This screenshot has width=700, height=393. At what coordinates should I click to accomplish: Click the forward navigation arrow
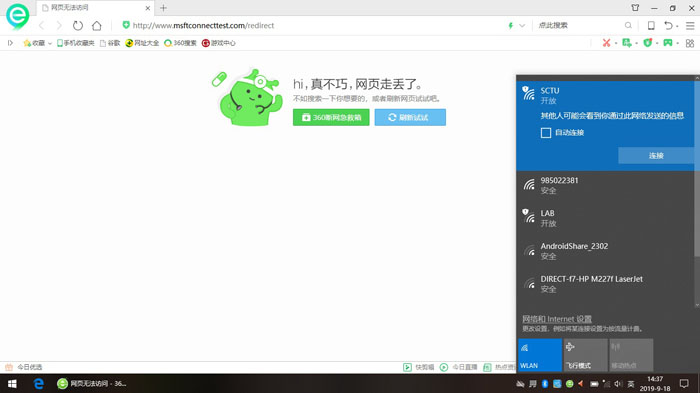click(x=59, y=25)
